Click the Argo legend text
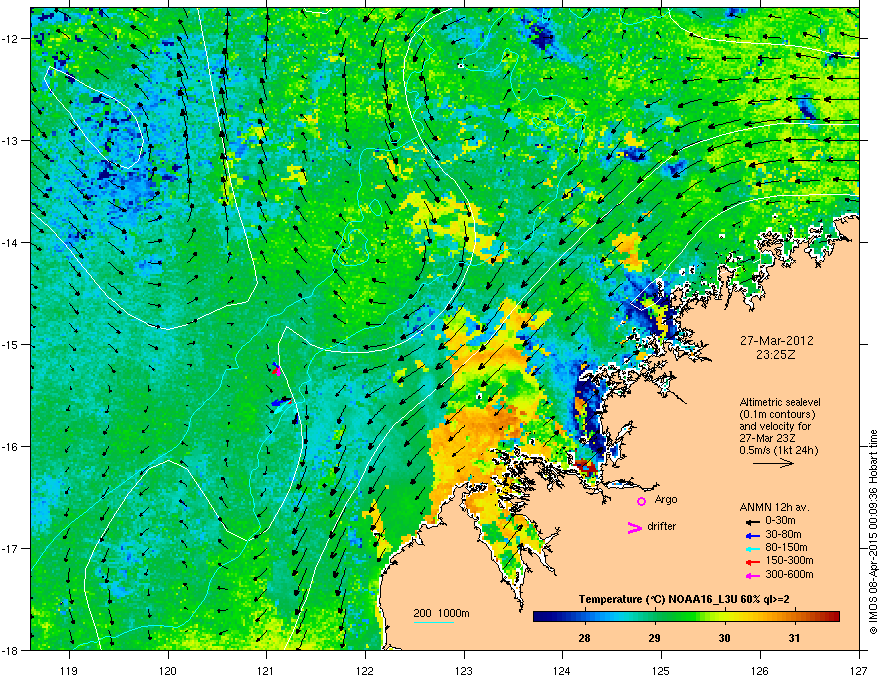 click(666, 499)
